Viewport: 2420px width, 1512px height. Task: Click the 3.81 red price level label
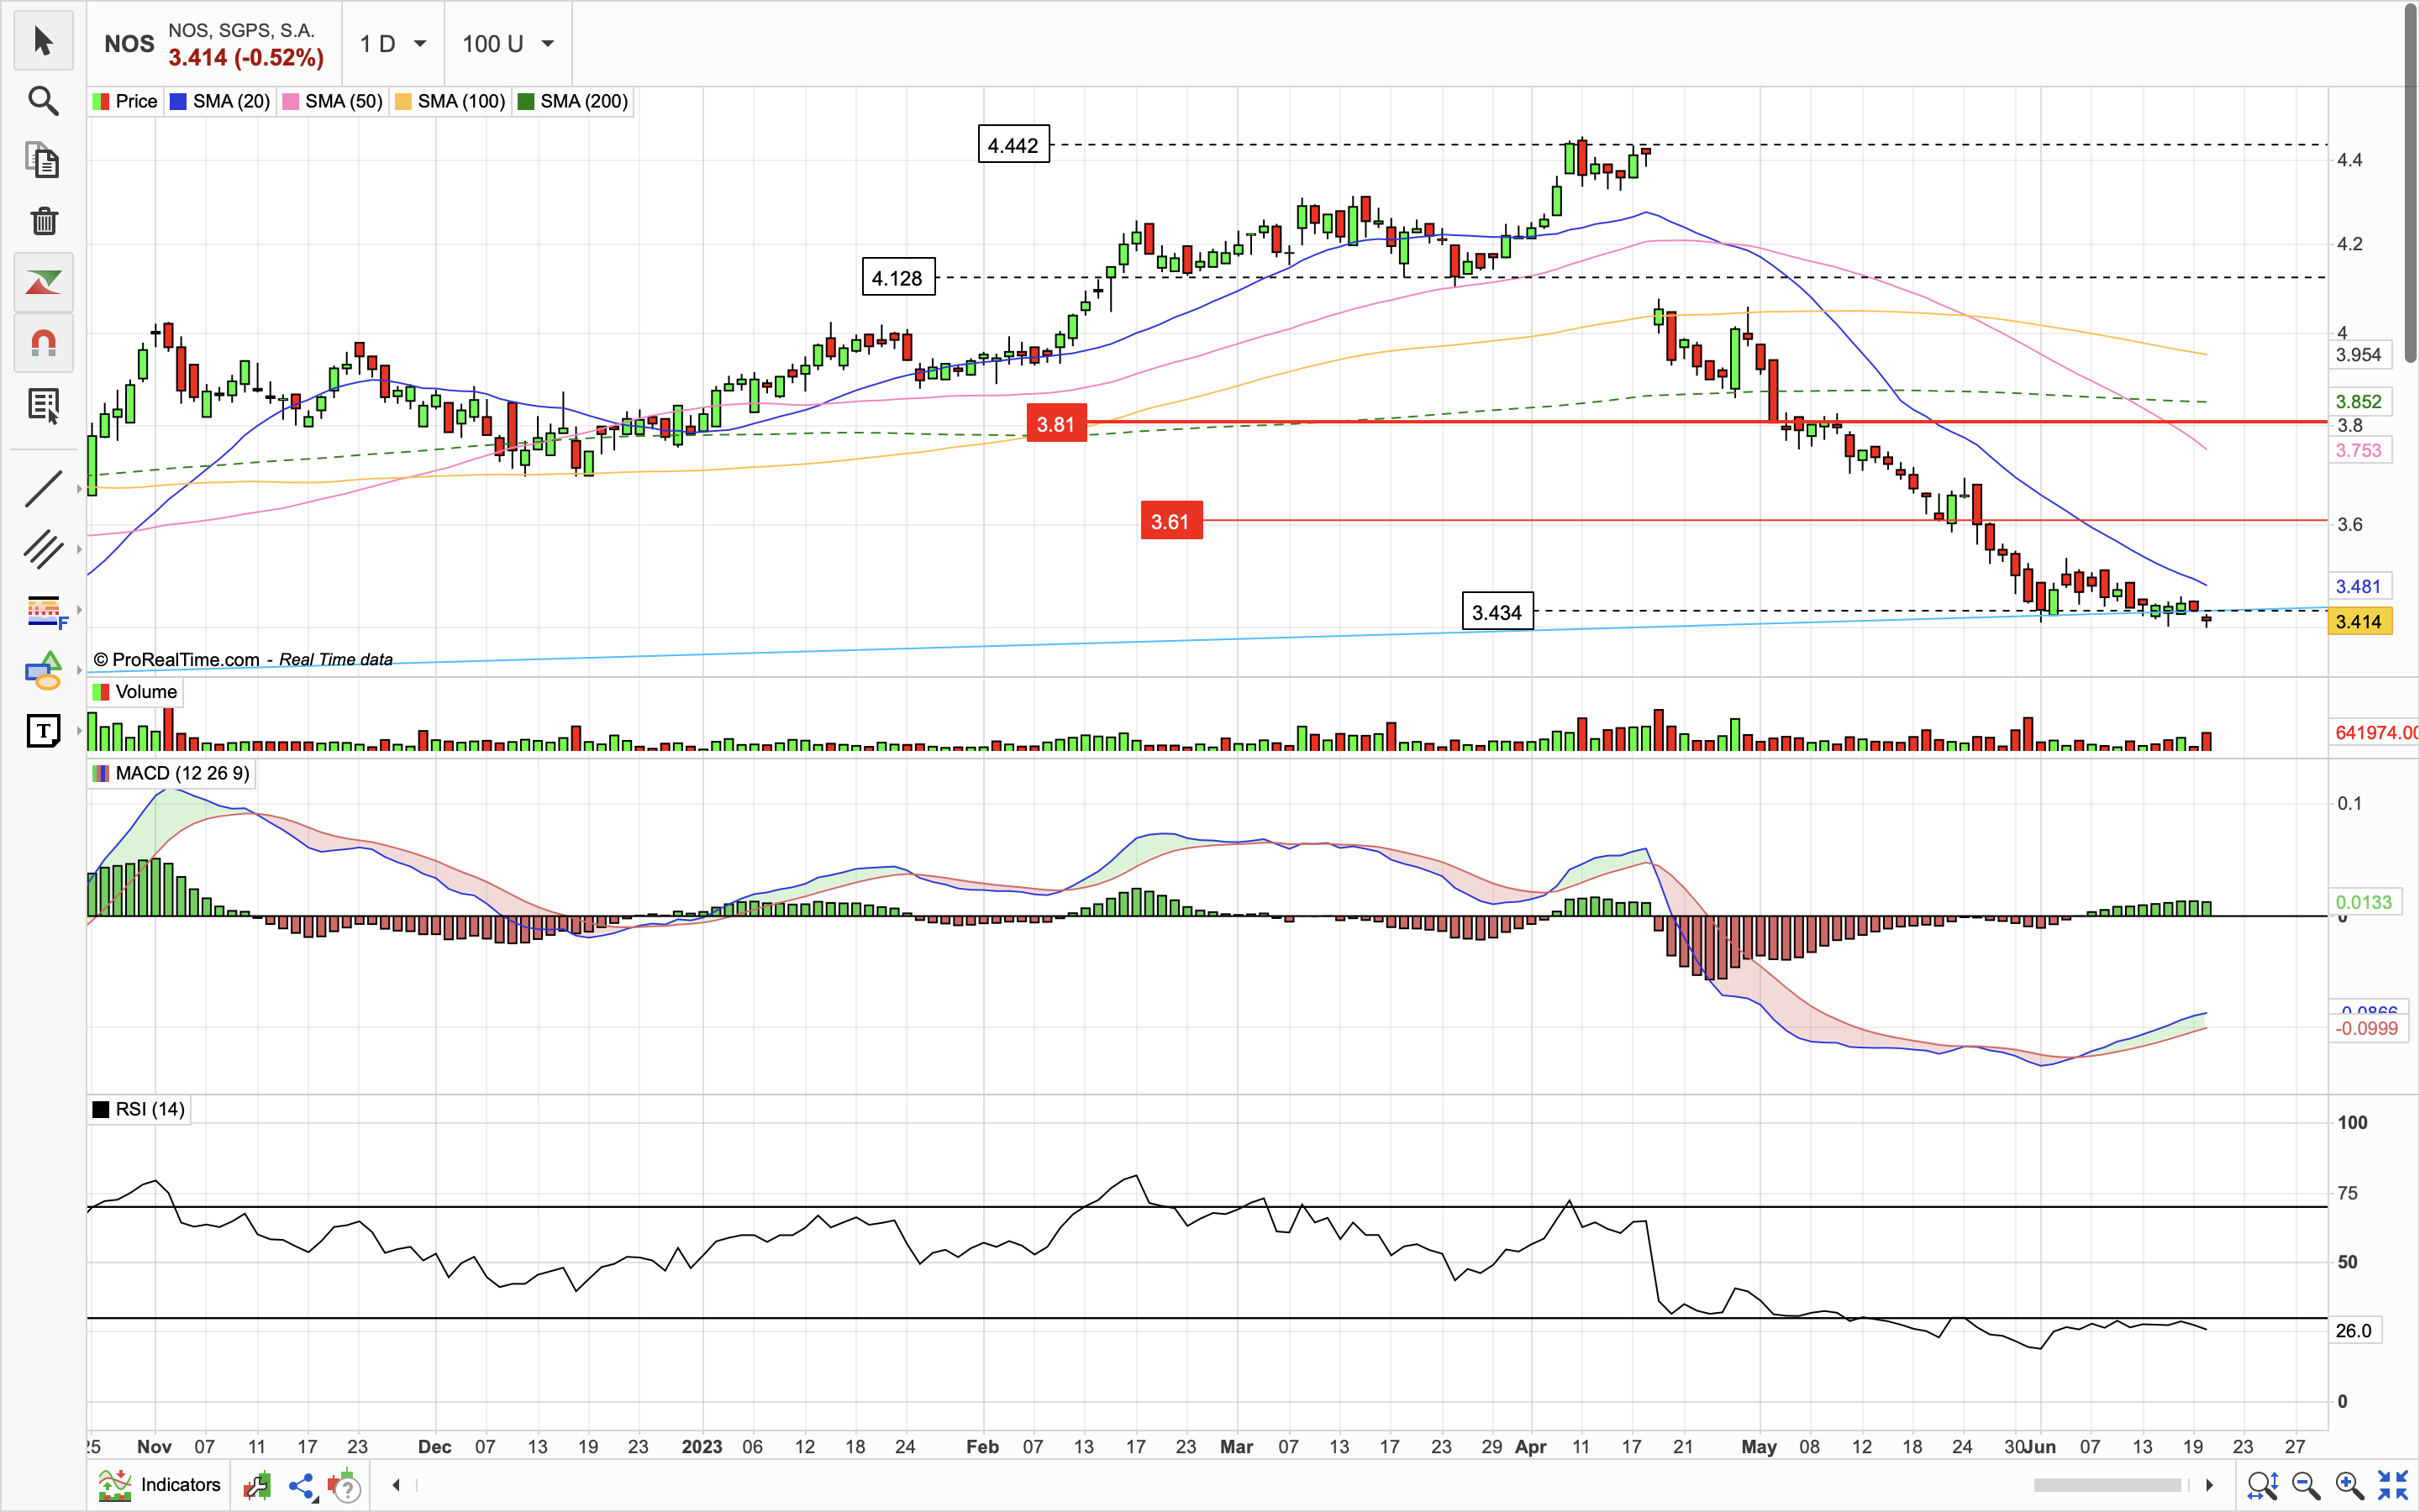pyautogui.click(x=1056, y=424)
